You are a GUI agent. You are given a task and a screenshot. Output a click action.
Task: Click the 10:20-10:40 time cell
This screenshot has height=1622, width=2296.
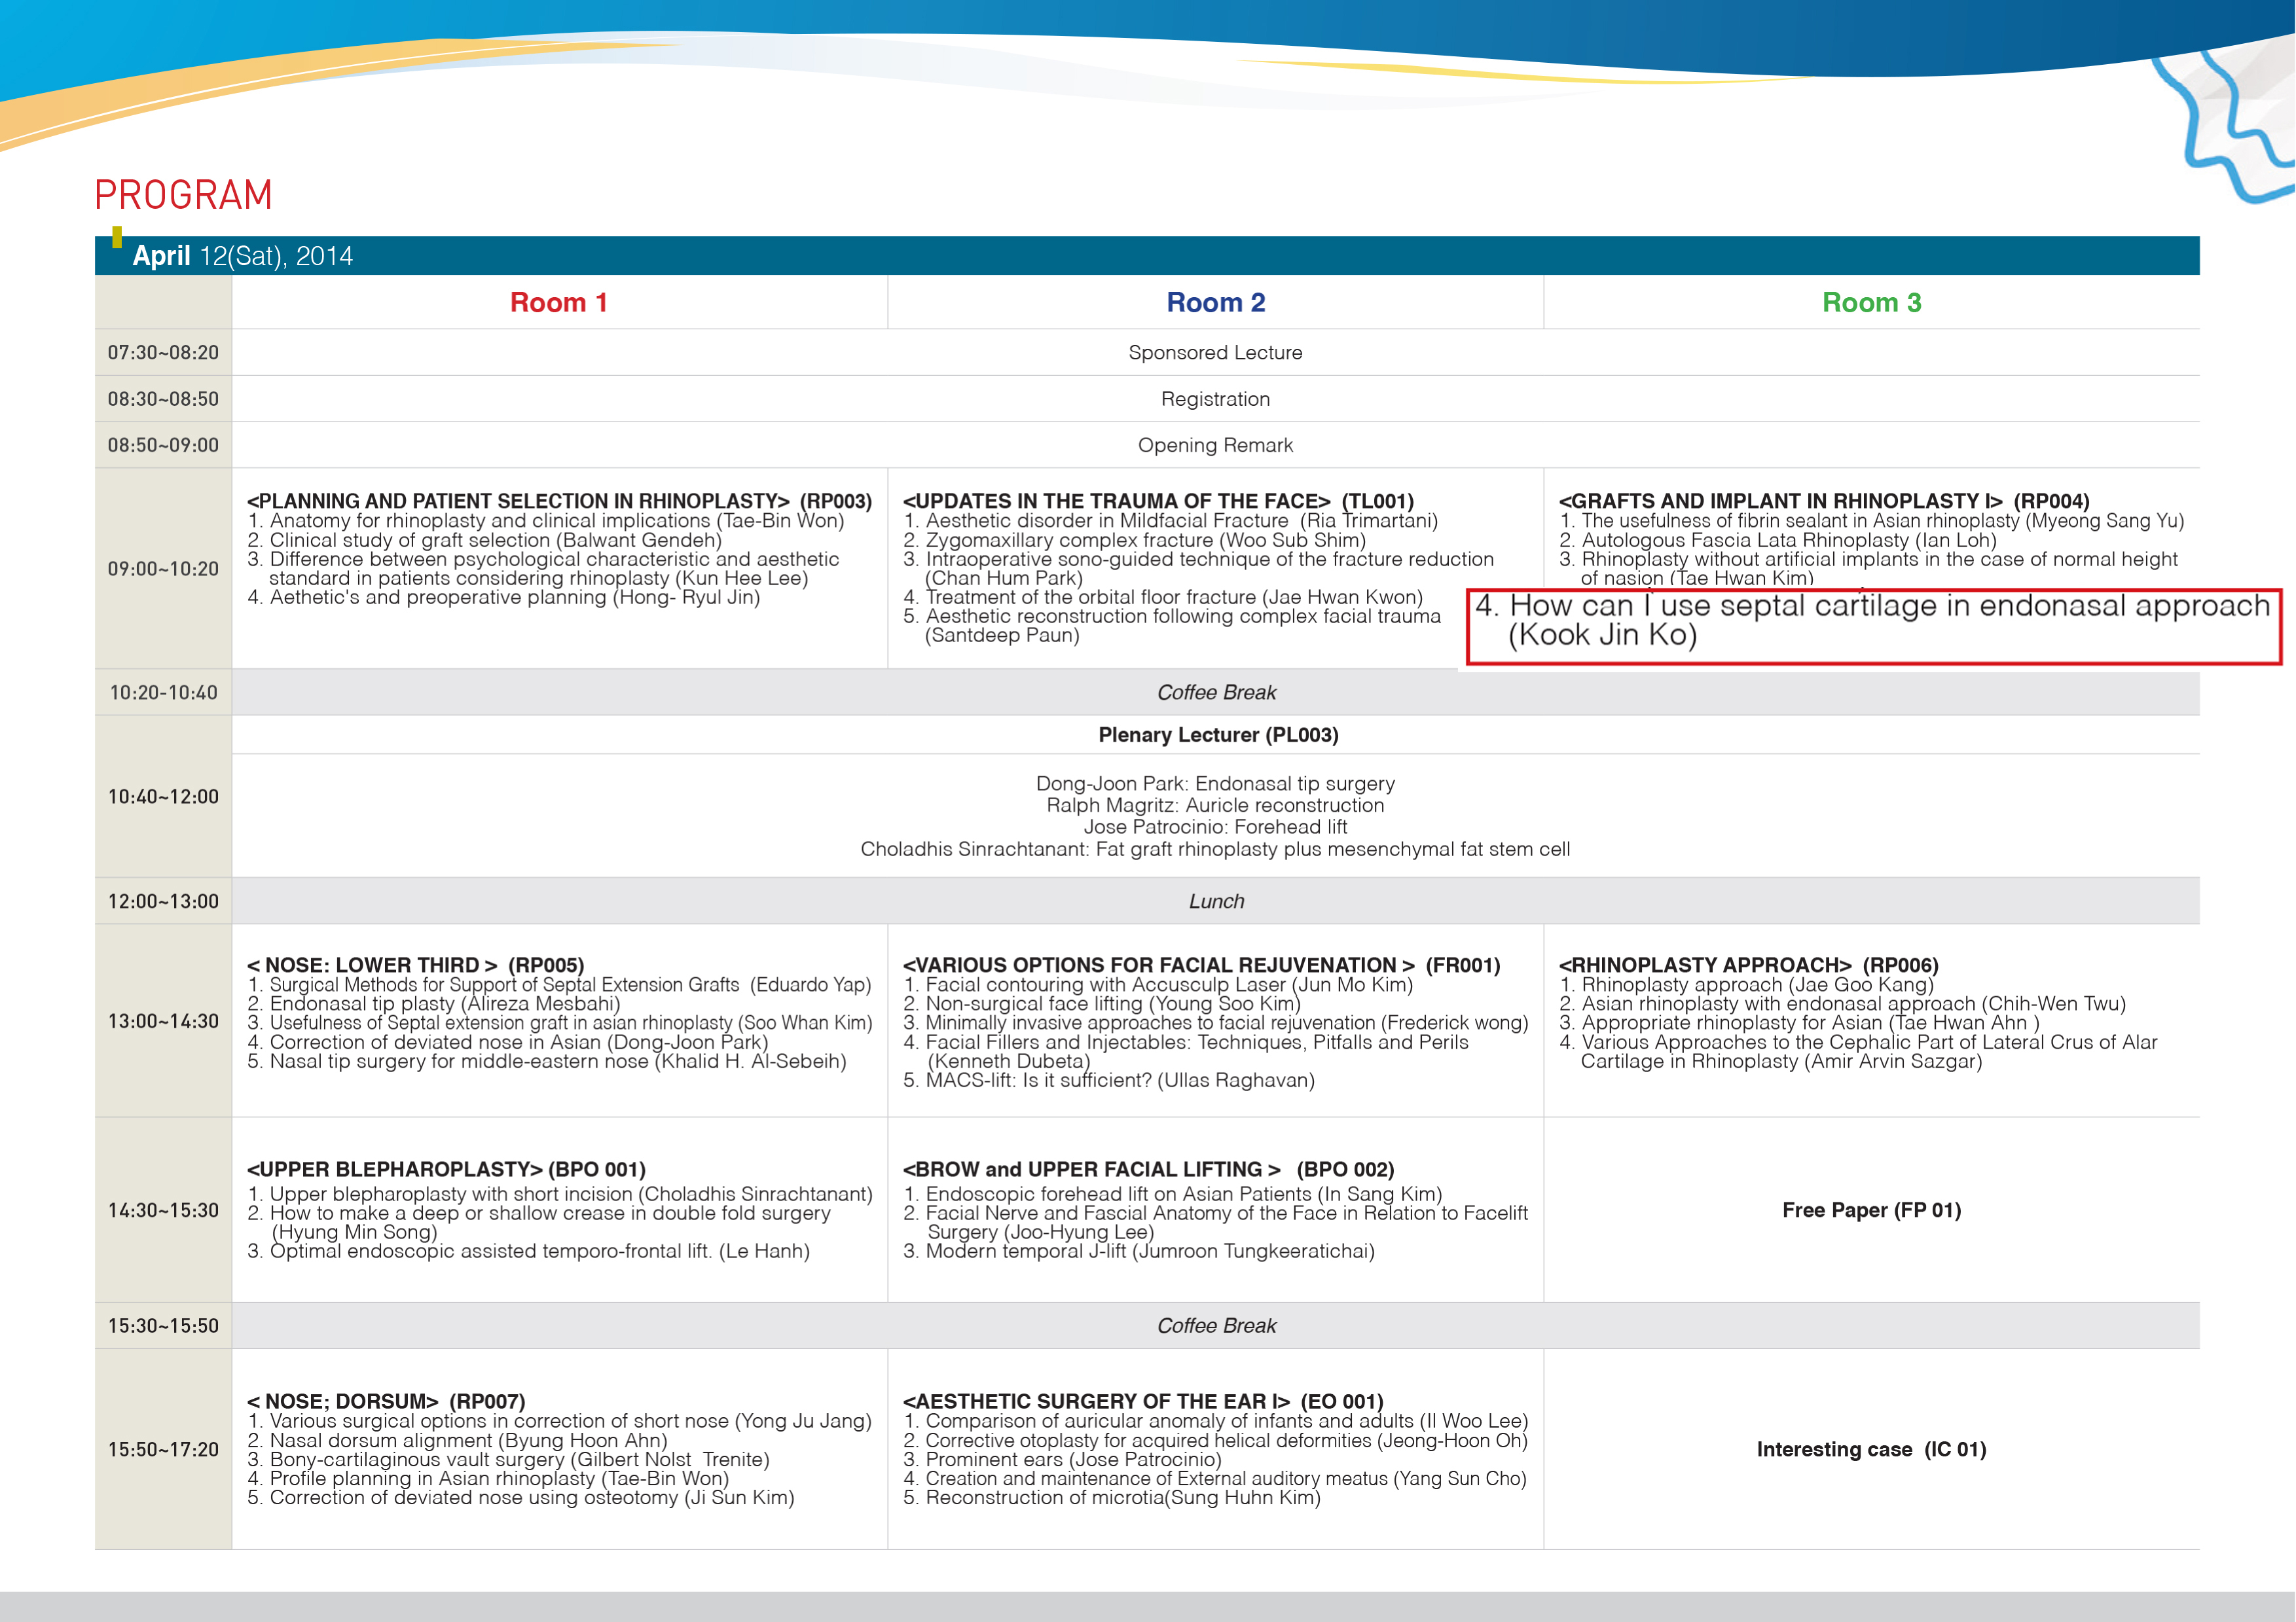coord(163,693)
